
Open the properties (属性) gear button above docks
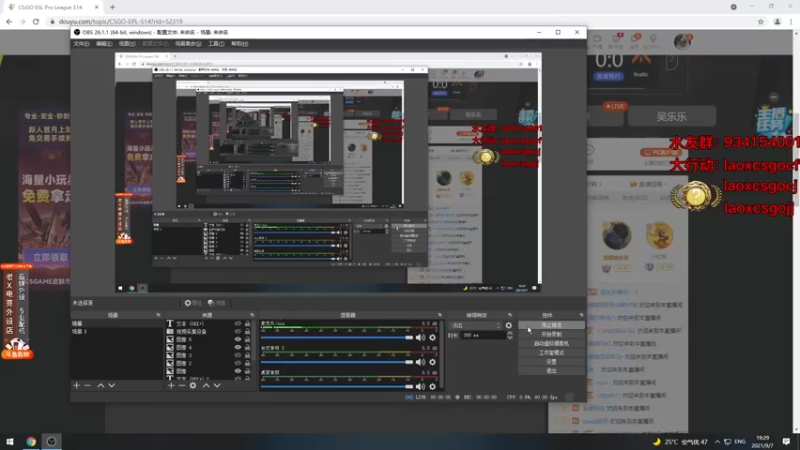(193, 303)
